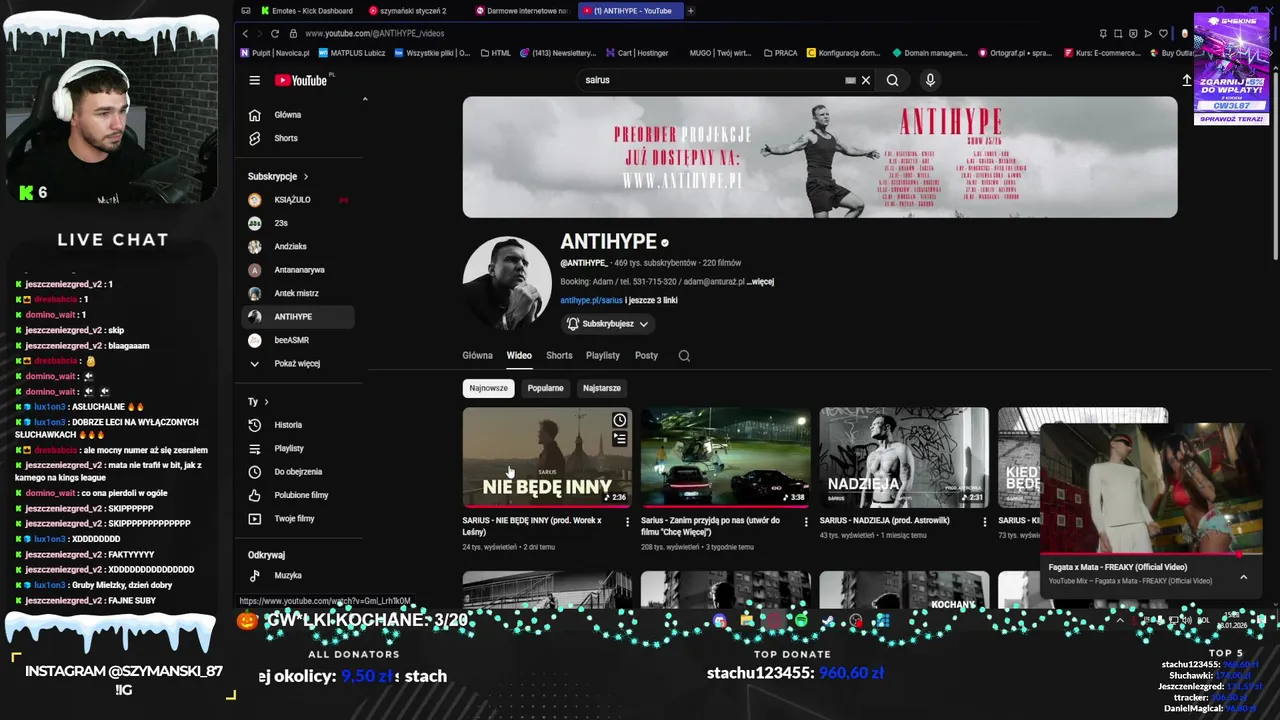Click the FREAKY miniplayer video
The height and width of the screenshot is (720, 1280).
[x=1151, y=488]
